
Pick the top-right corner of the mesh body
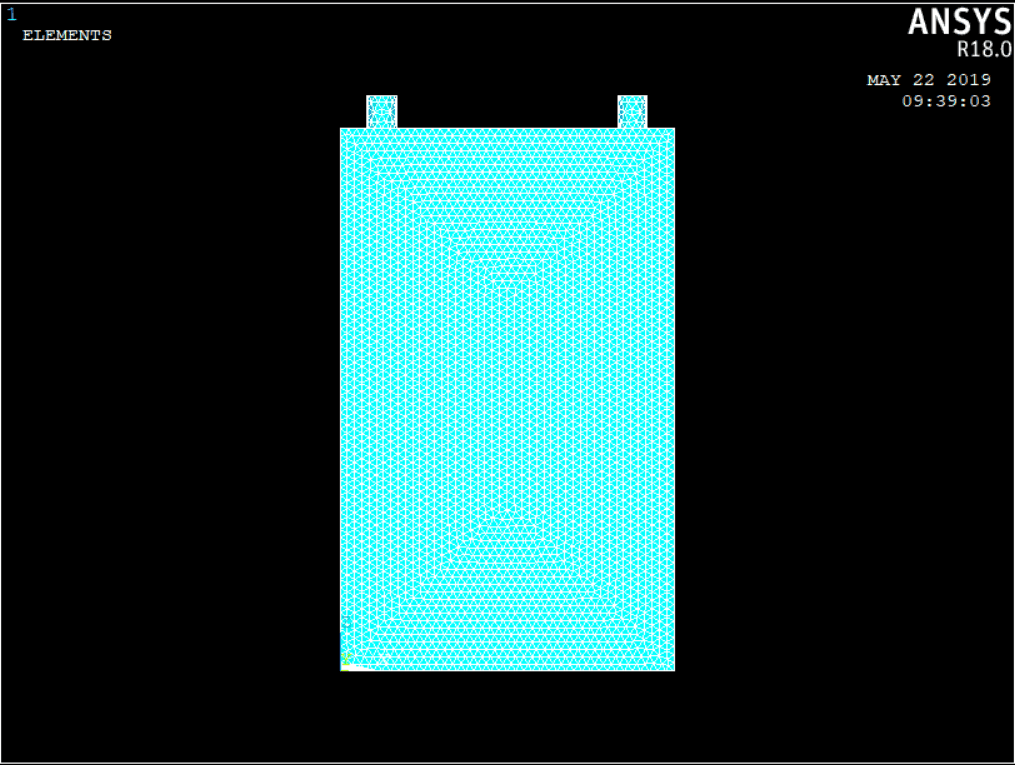coord(673,129)
